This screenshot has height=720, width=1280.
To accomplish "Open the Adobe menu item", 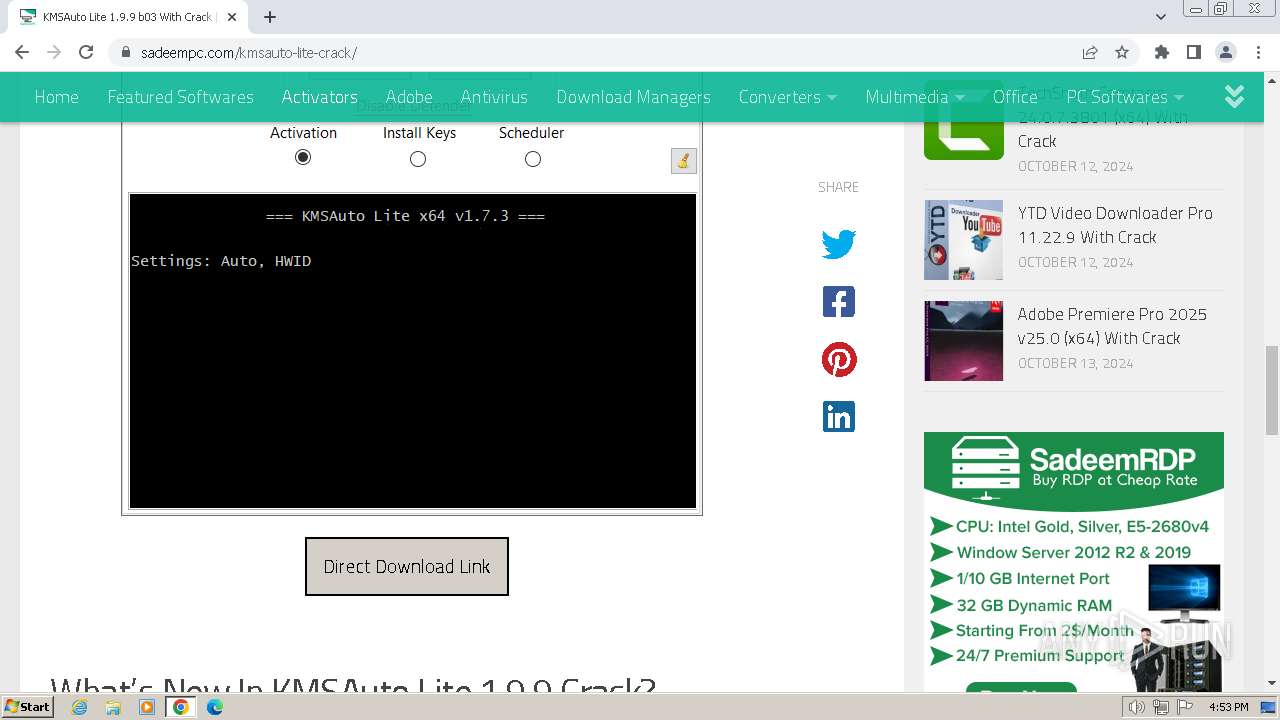I will click(x=409, y=97).
